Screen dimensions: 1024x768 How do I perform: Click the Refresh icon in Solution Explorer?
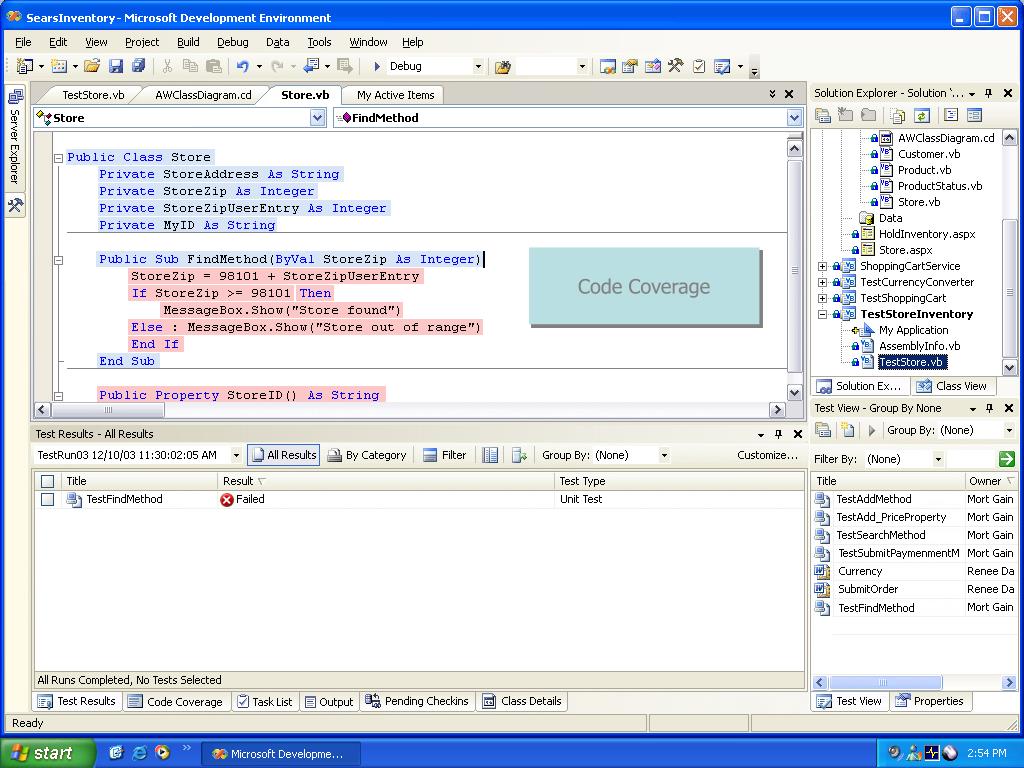(921, 116)
